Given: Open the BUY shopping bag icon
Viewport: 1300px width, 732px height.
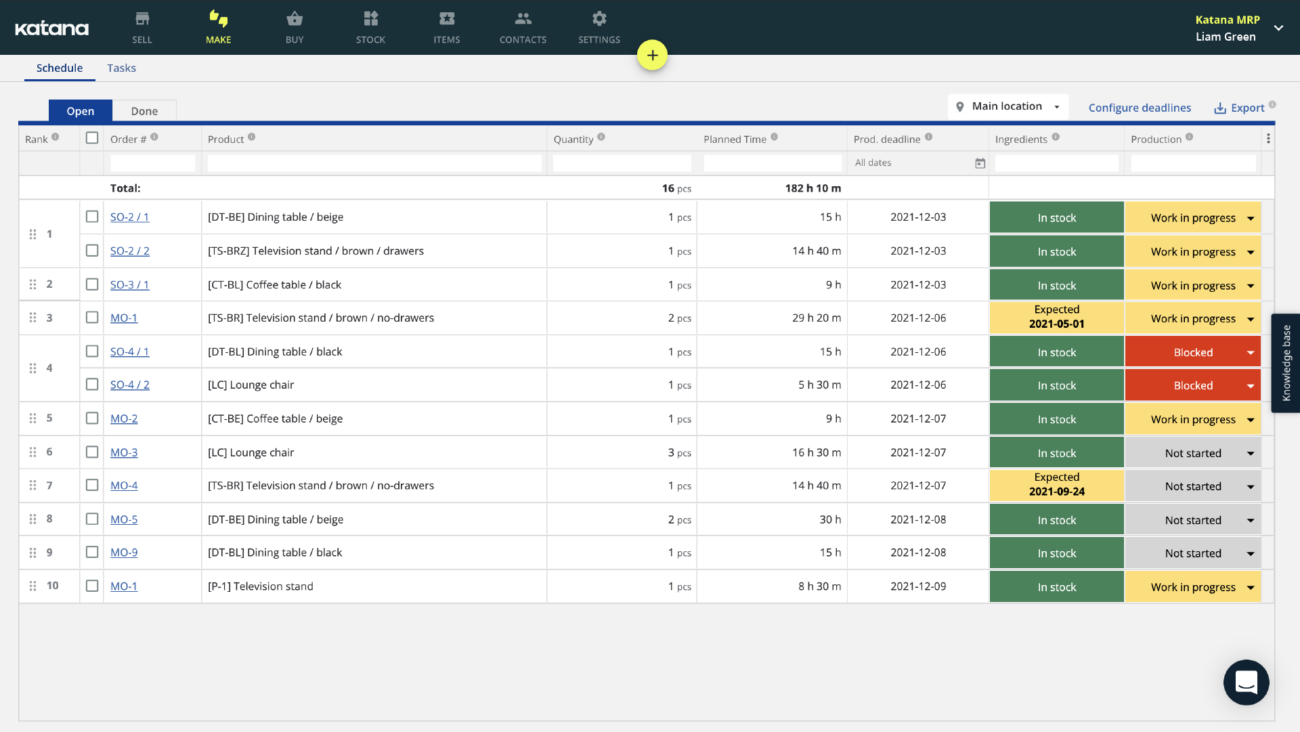Looking at the screenshot, I should click(x=294, y=26).
